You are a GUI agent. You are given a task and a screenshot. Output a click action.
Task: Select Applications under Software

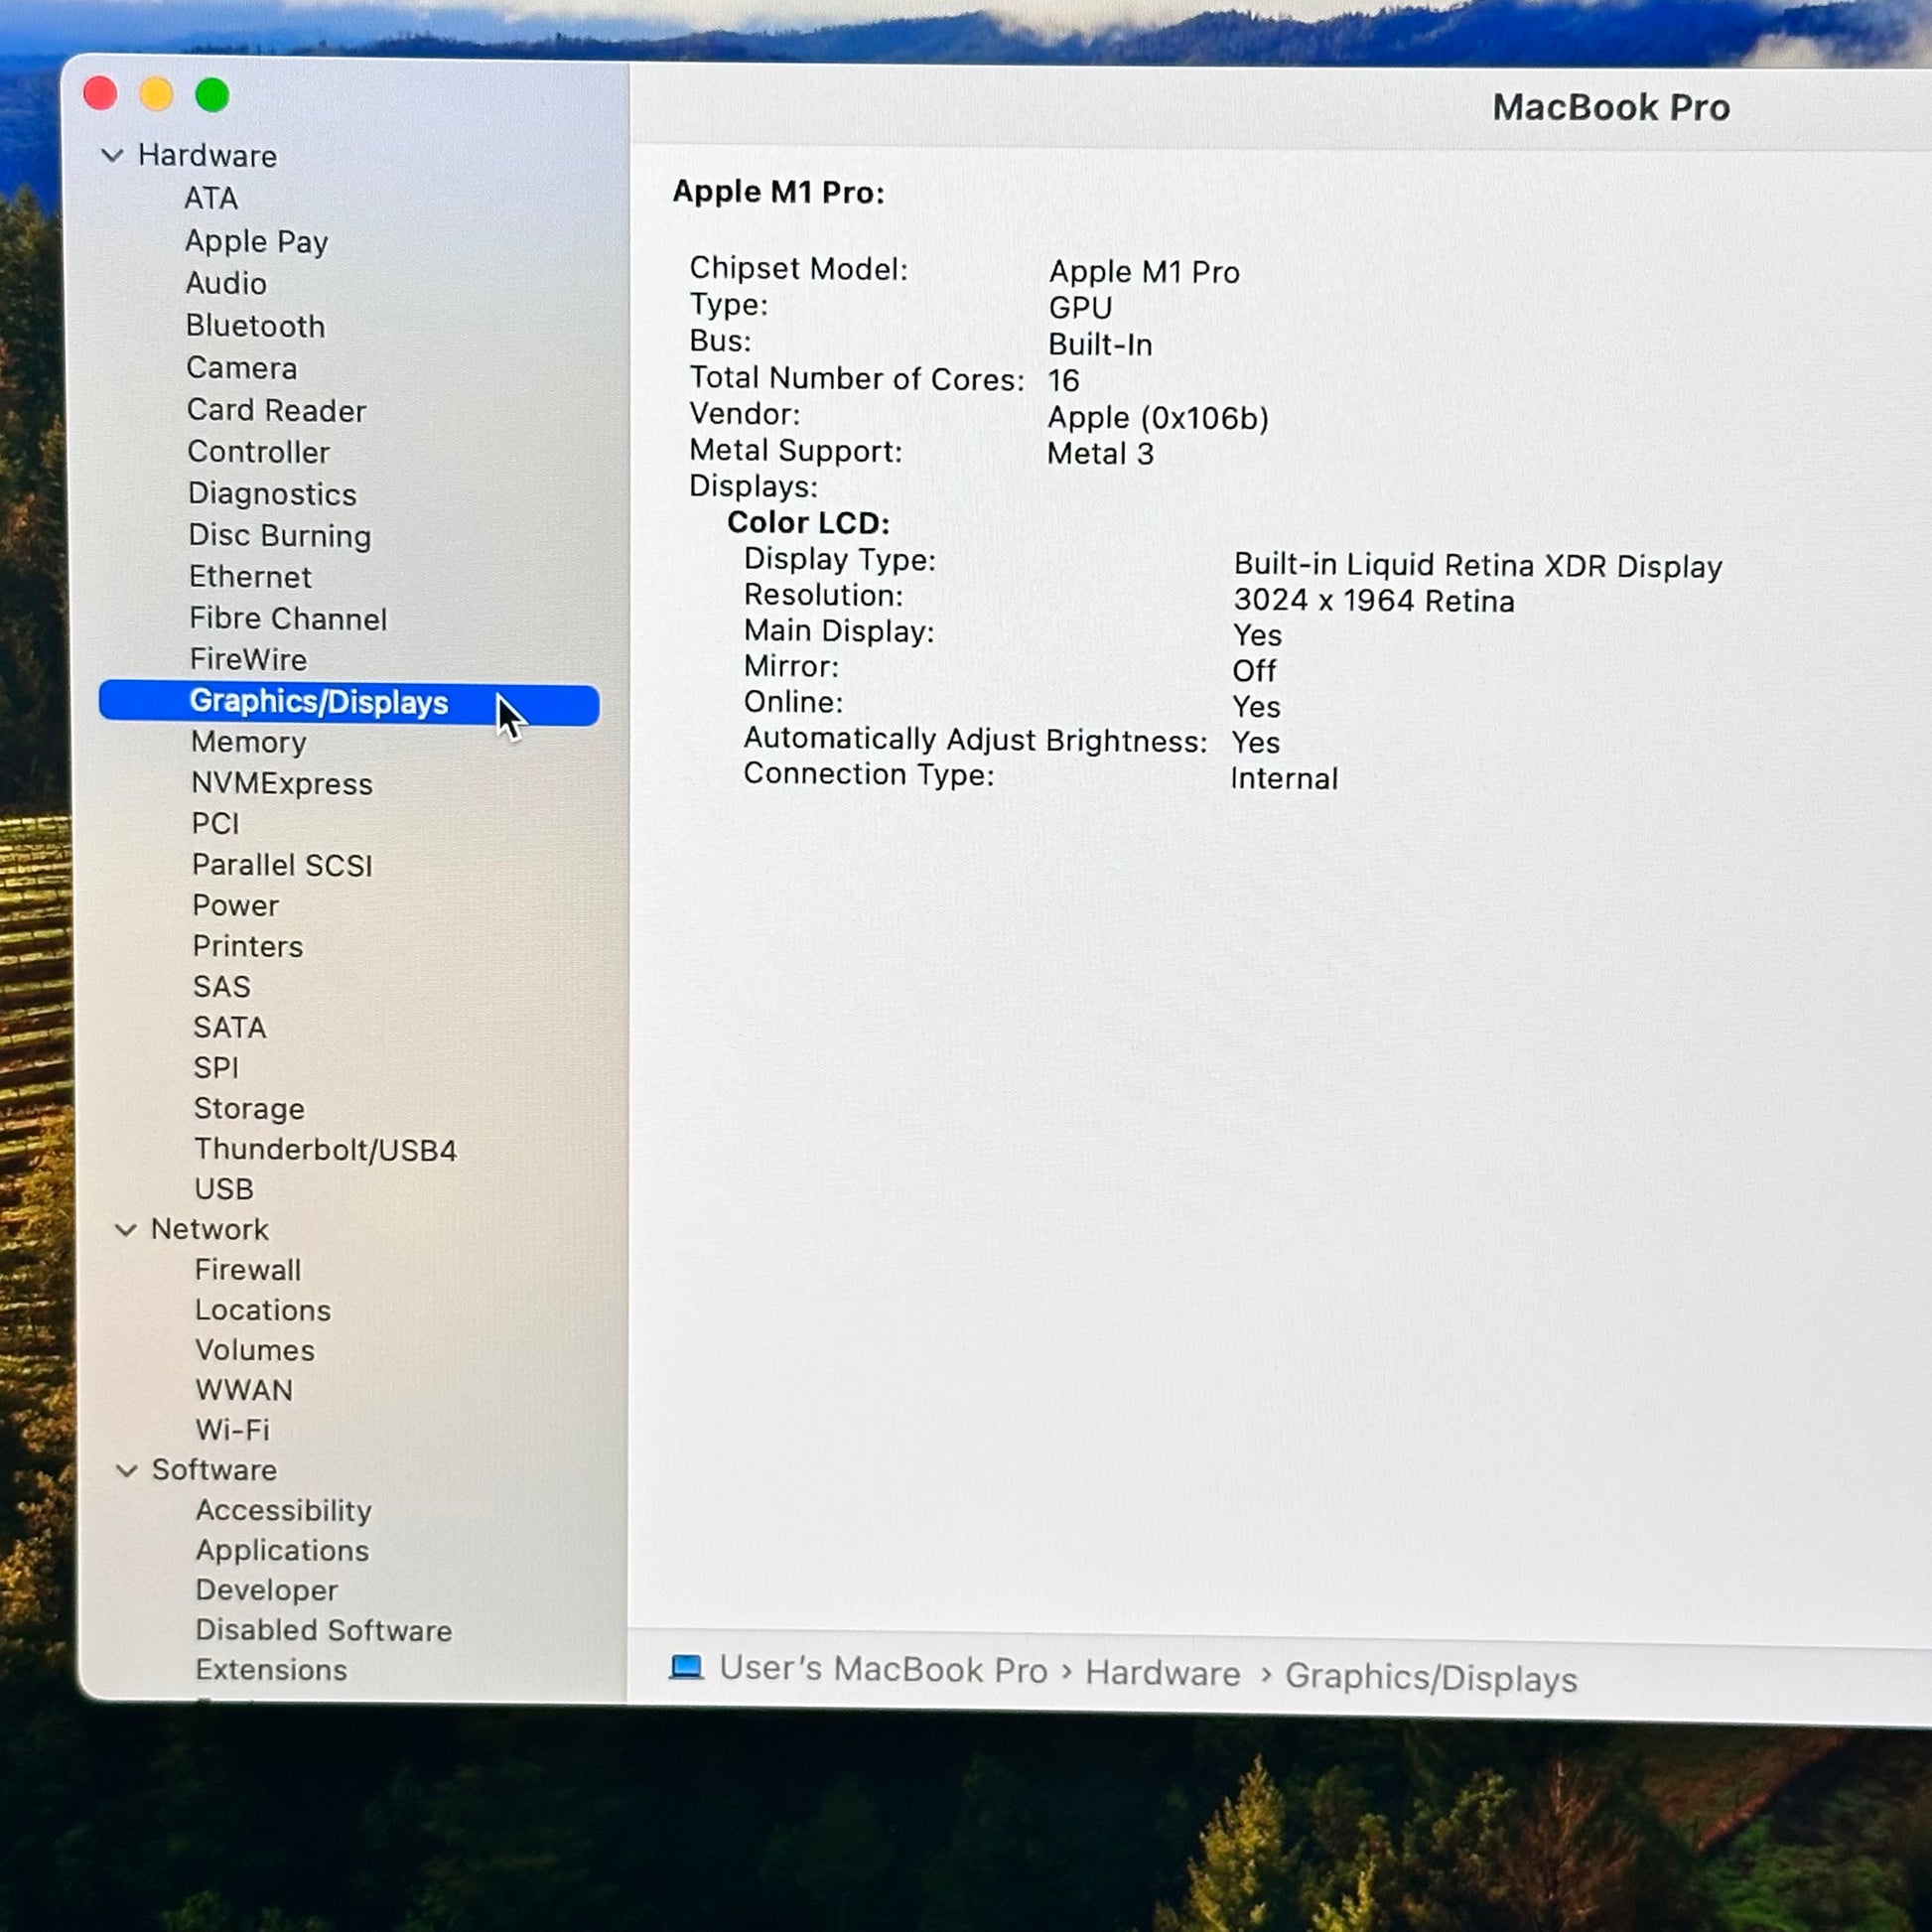[x=283, y=1550]
